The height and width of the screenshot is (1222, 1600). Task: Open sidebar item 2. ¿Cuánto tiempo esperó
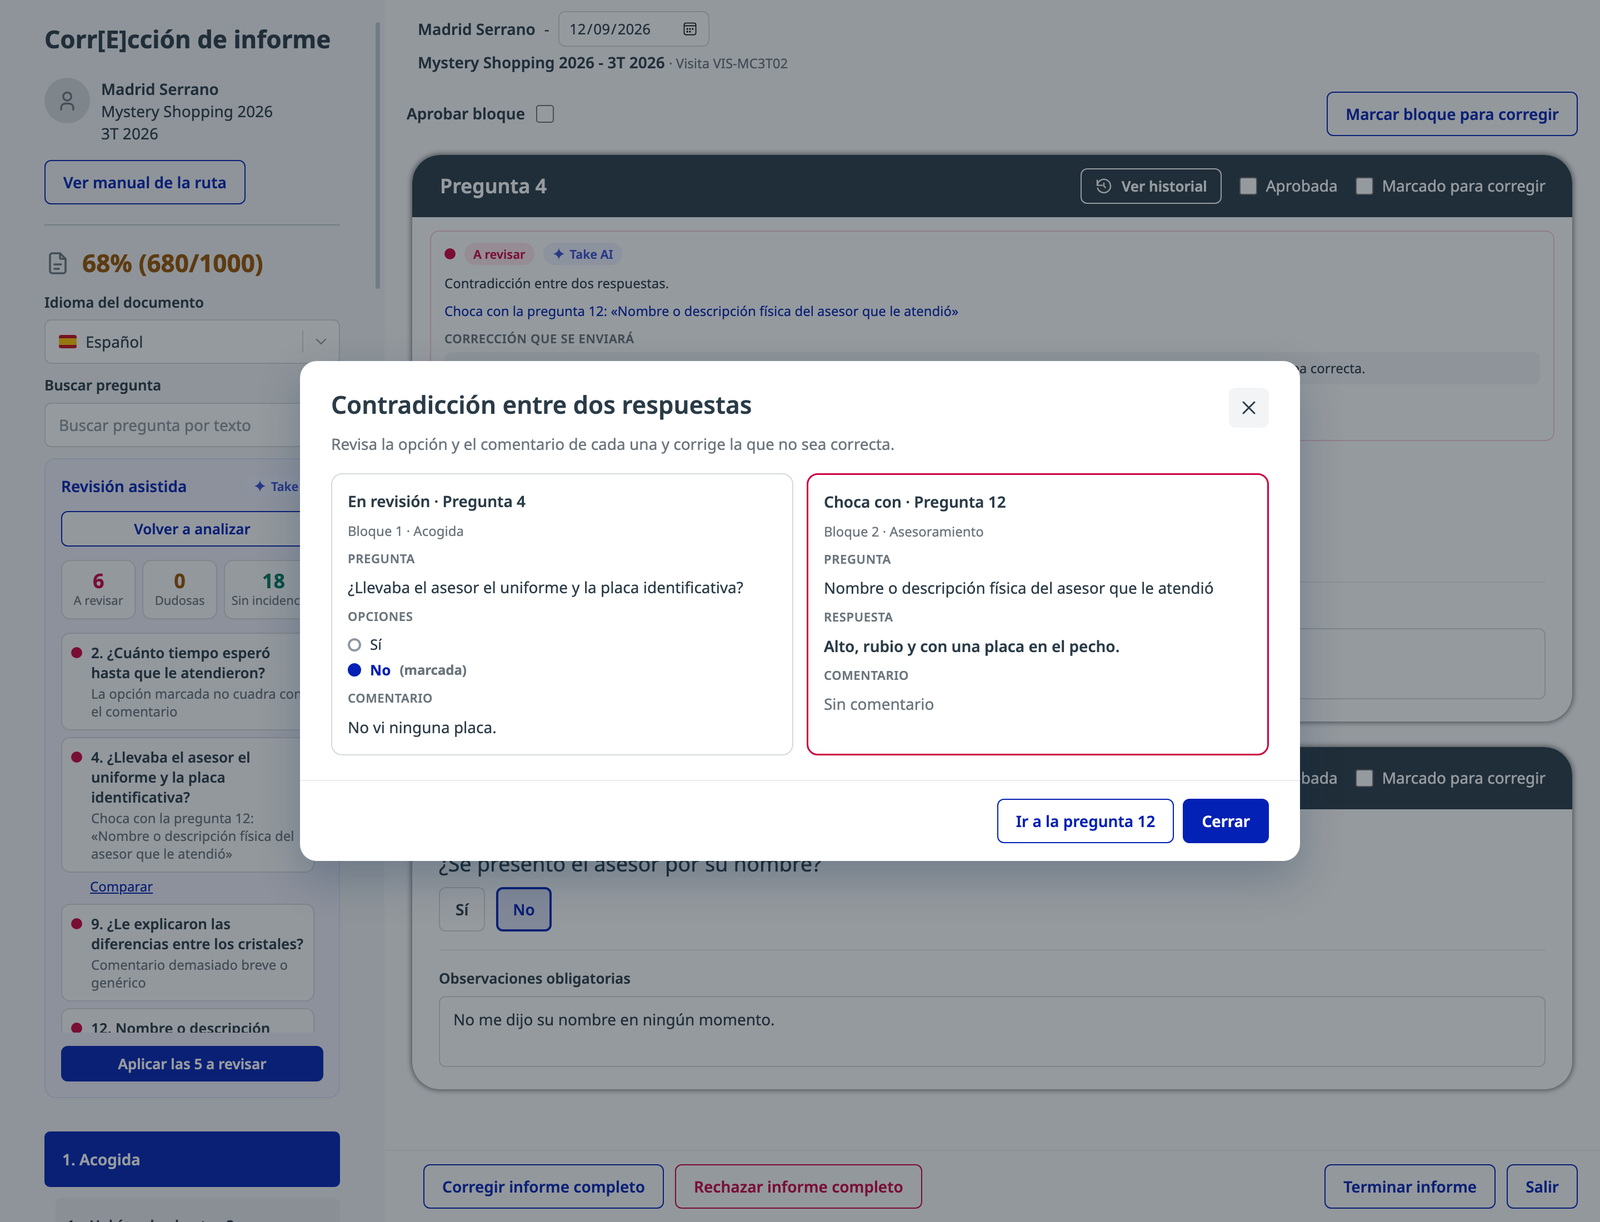pos(181,681)
